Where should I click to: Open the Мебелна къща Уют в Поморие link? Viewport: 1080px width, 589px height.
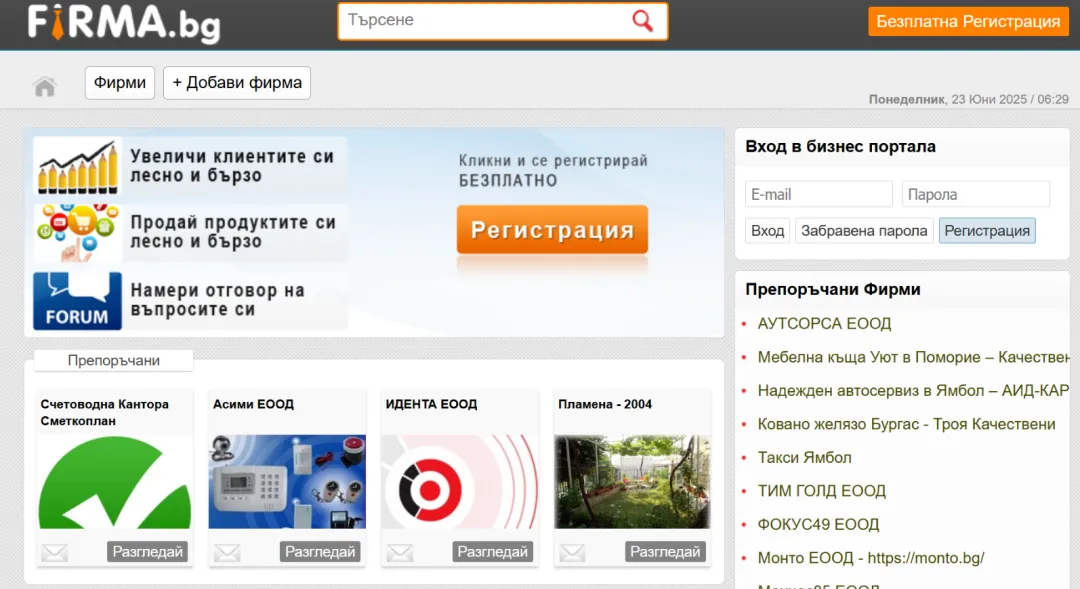(x=913, y=358)
